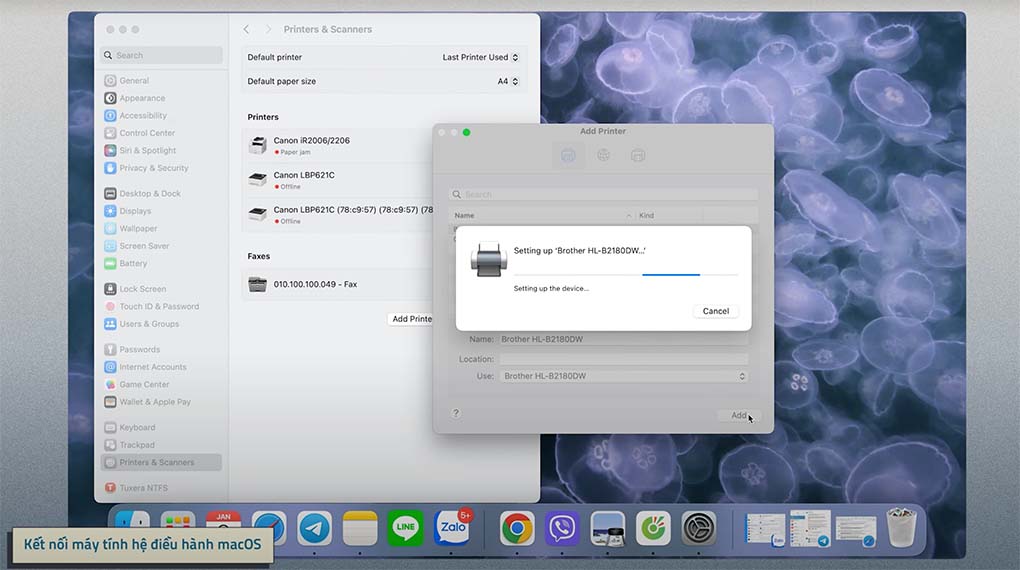Expand the Use driver dropdown in Add Printer
Viewport: 1020px width, 570px height.
pyautogui.click(x=624, y=376)
